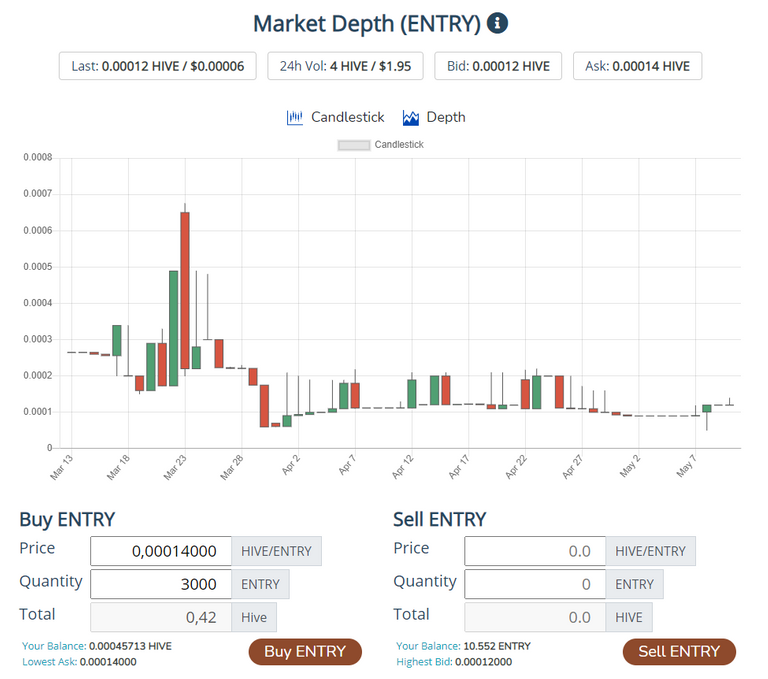This screenshot has width=768, height=679.
Task: Click ENTRY unit label in Buy Quantity
Action: 260,584
